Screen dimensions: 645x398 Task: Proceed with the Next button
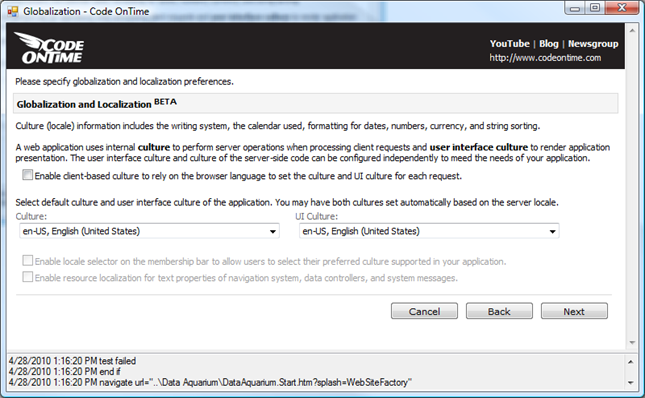pos(574,311)
